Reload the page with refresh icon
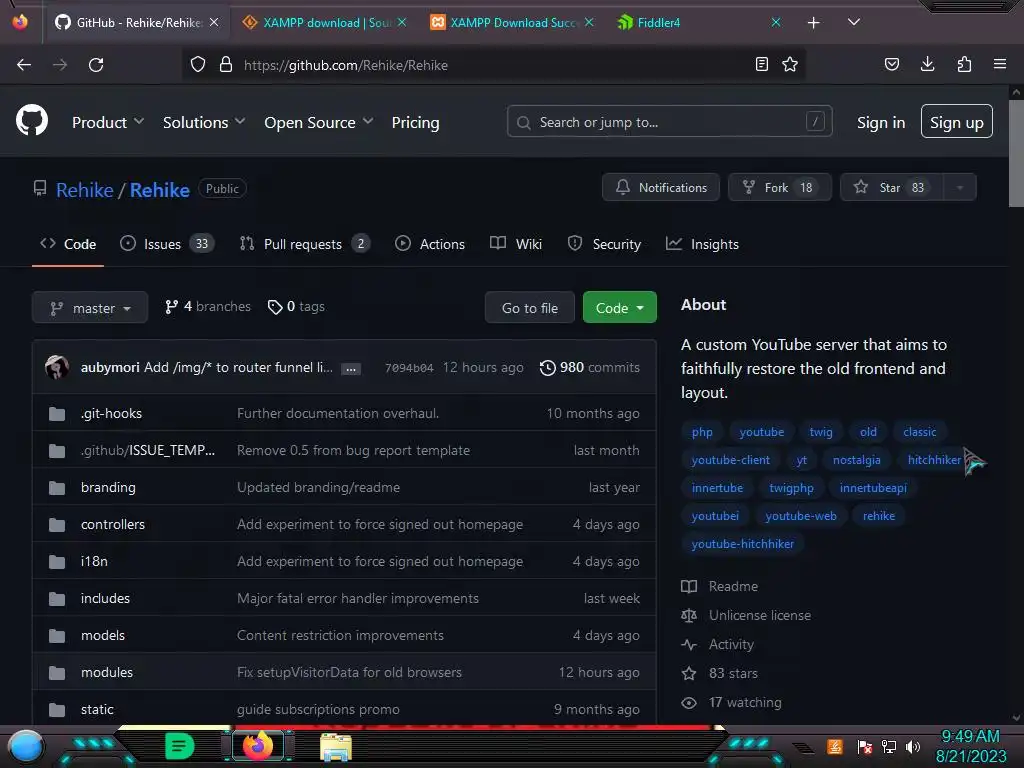The width and height of the screenshot is (1024, 768). [x=96, y=65]
